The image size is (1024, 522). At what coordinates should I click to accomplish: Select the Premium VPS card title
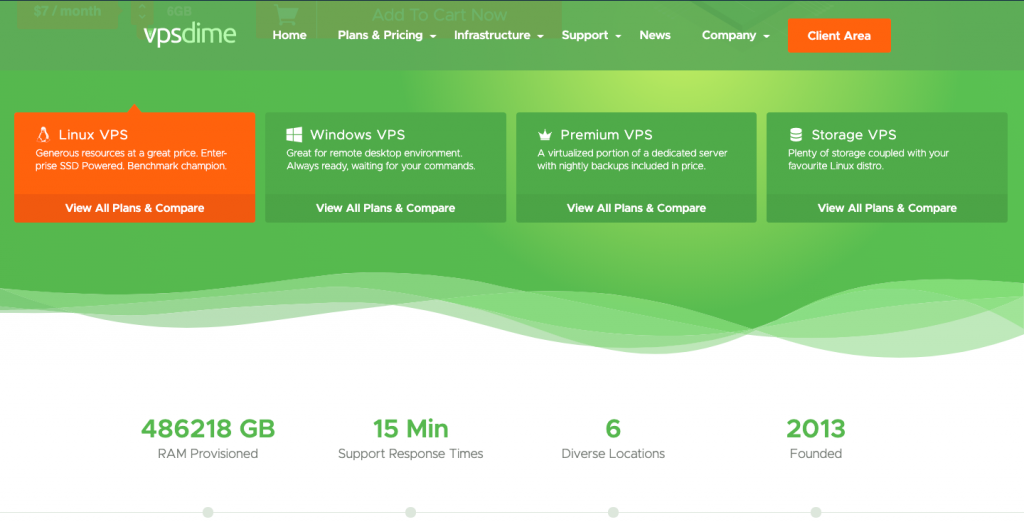point(606,135)
